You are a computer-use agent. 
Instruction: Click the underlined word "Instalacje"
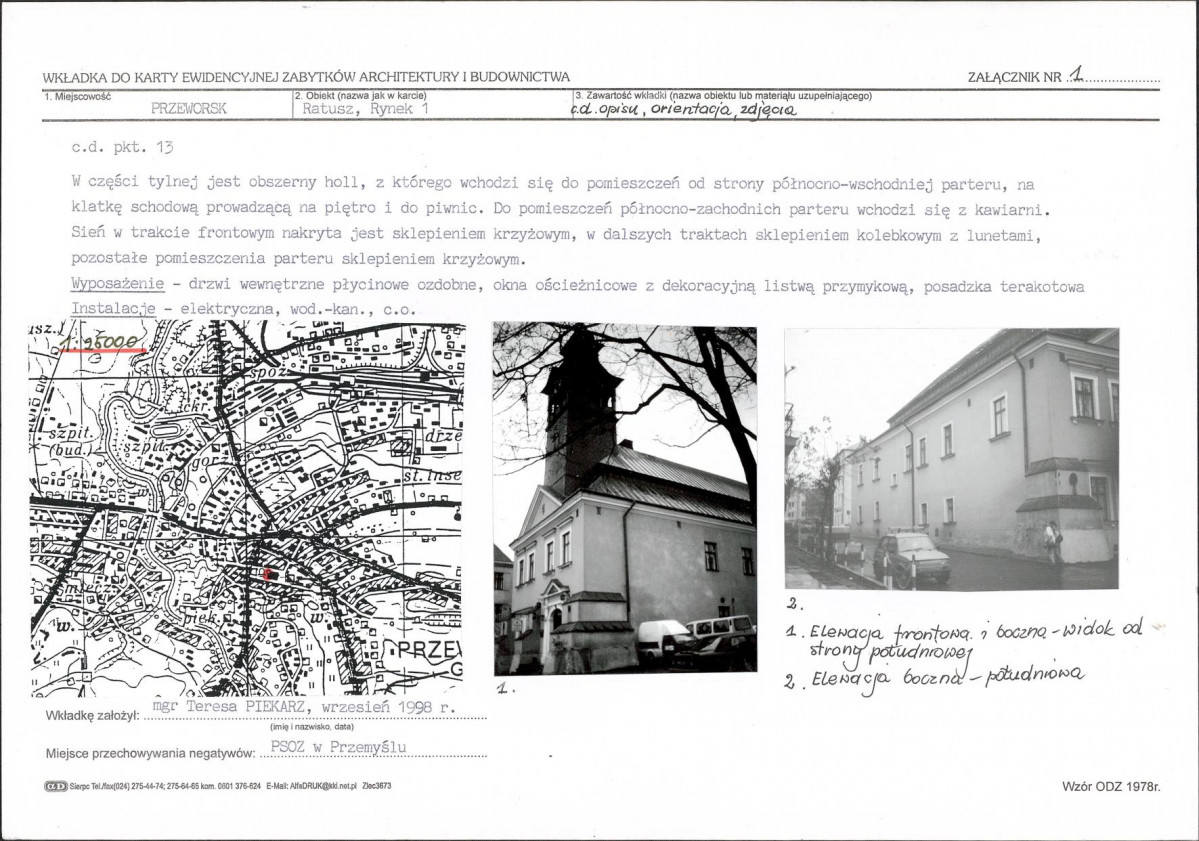click(113, 309)
